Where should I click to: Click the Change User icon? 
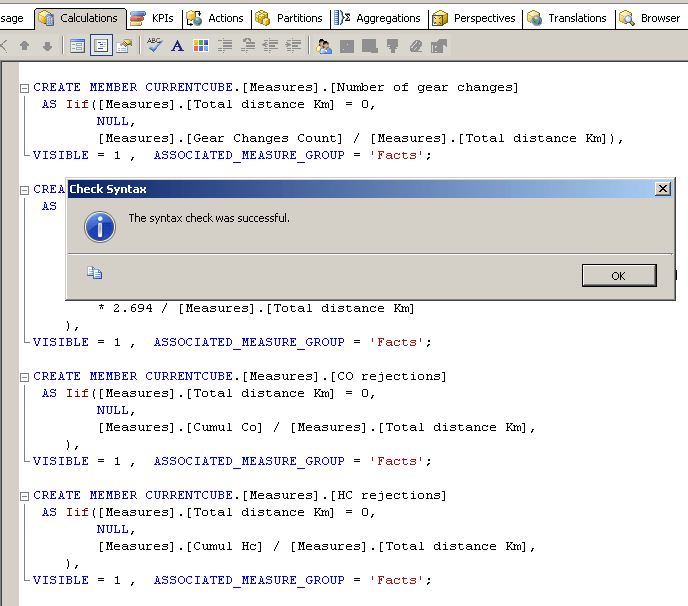(324, 46)
